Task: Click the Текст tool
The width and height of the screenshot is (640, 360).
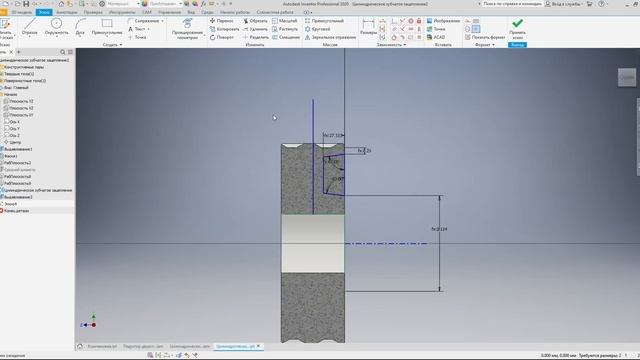Action: 137,29
